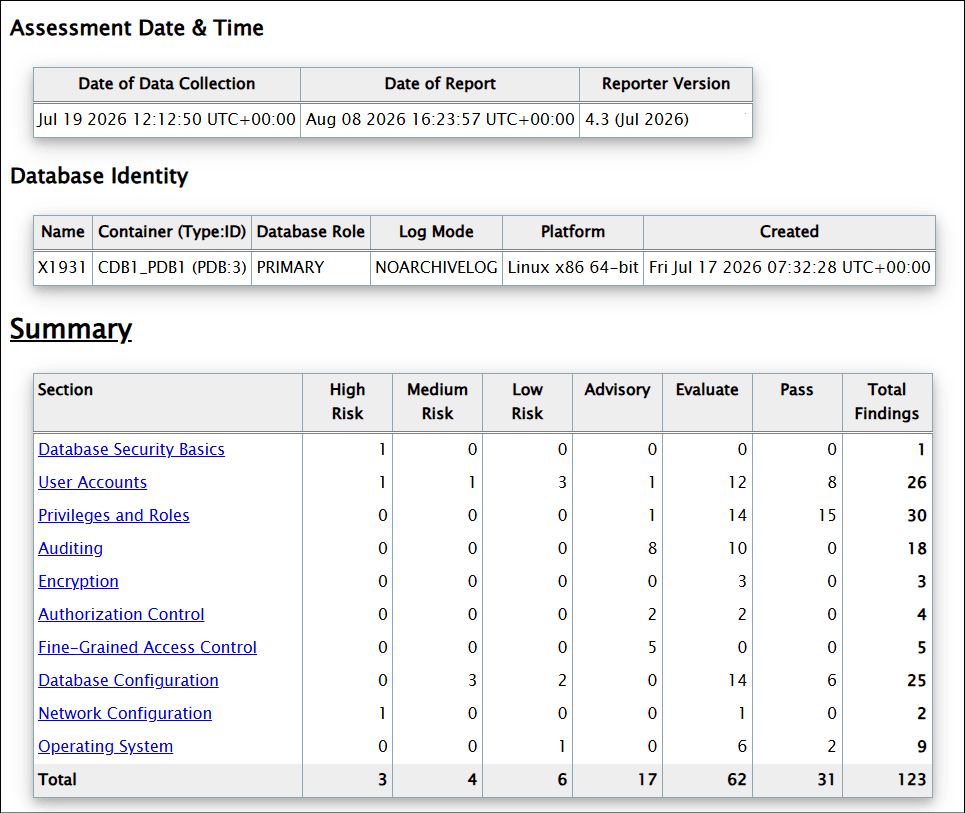Screen dimensions: 965x813
Task: Open the Database Security Basics link
Action: (x=131, y=449)
